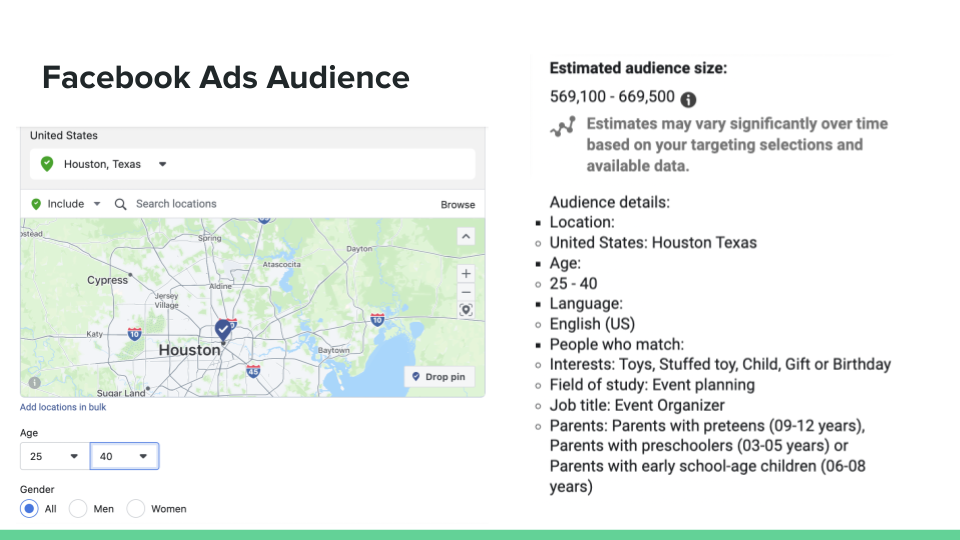
Task: Click the I-10 shield near Katy
Action: point(134,334)
